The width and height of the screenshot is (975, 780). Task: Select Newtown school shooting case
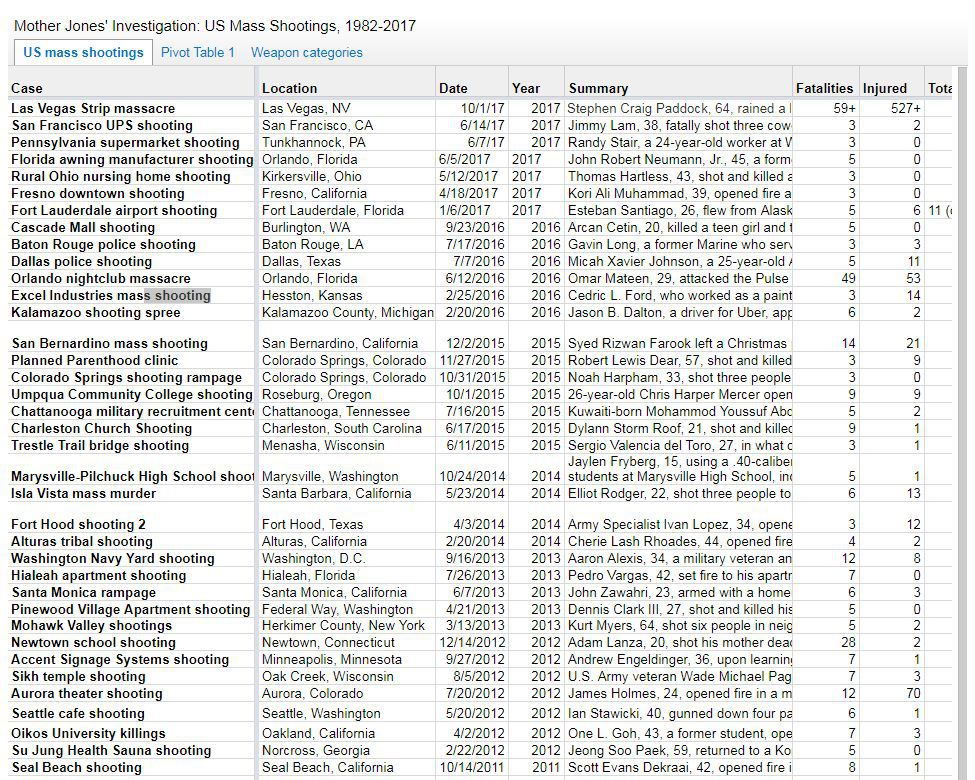132,642
